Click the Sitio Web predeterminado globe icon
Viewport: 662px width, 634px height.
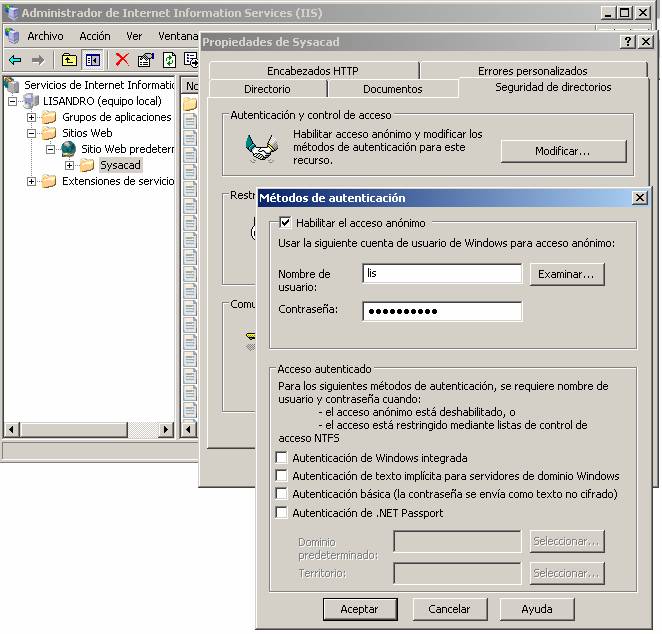[x=68, y=149]
